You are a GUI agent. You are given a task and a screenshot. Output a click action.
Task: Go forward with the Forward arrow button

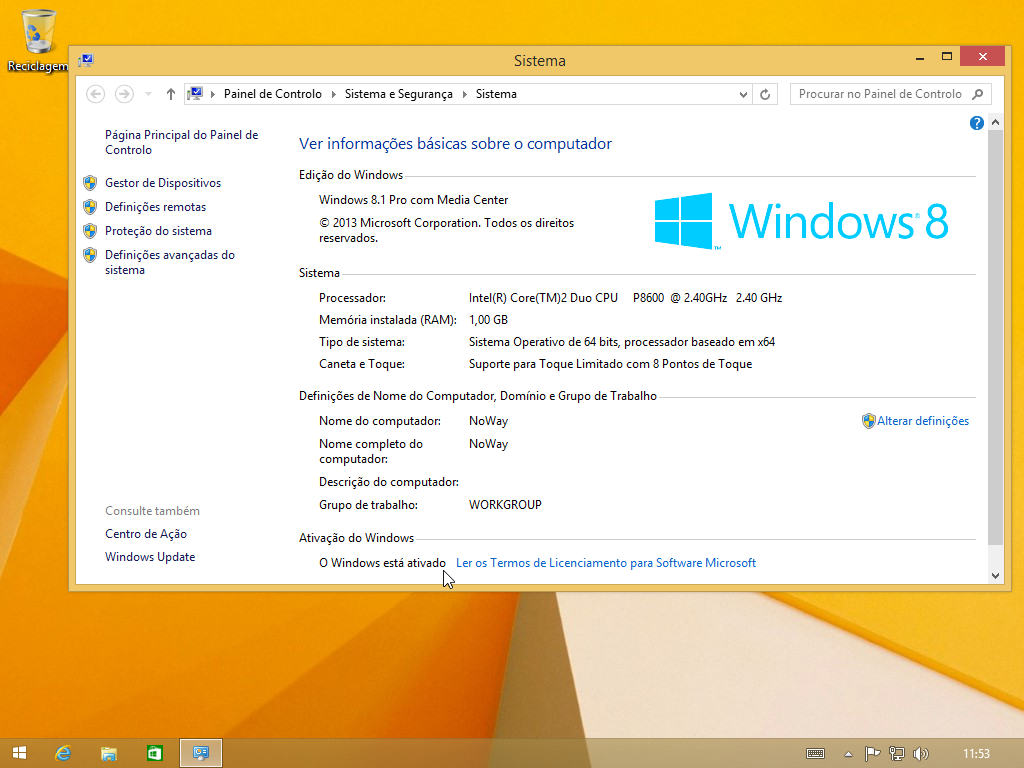point(124,94)
